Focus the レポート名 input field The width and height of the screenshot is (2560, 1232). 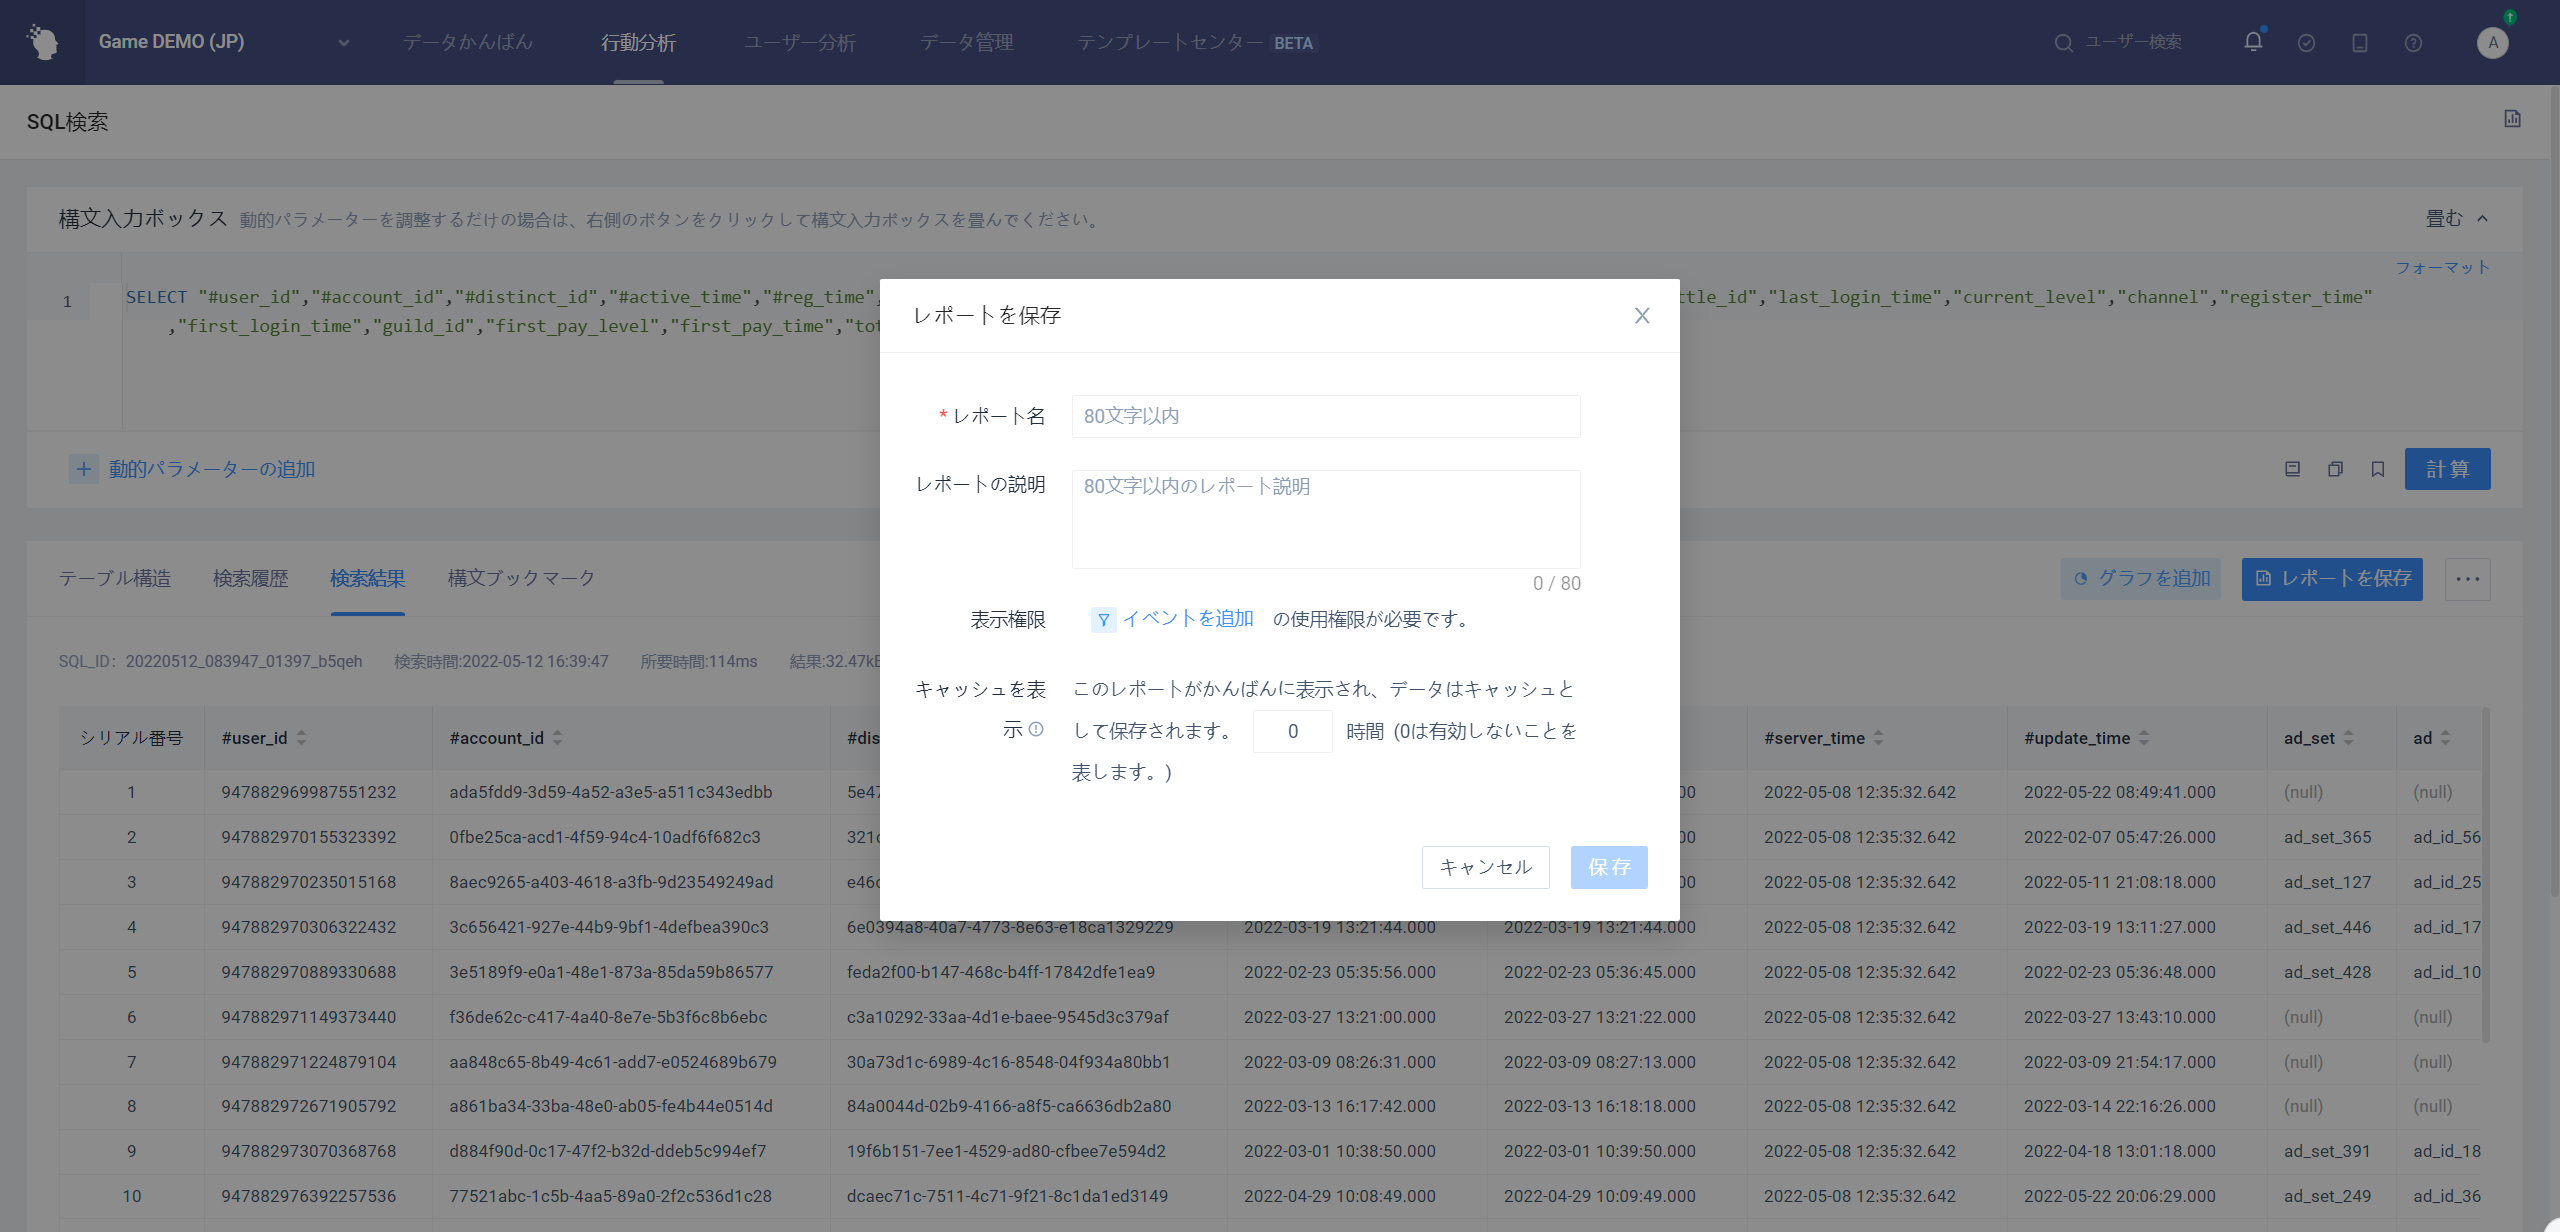[1325, 416]
